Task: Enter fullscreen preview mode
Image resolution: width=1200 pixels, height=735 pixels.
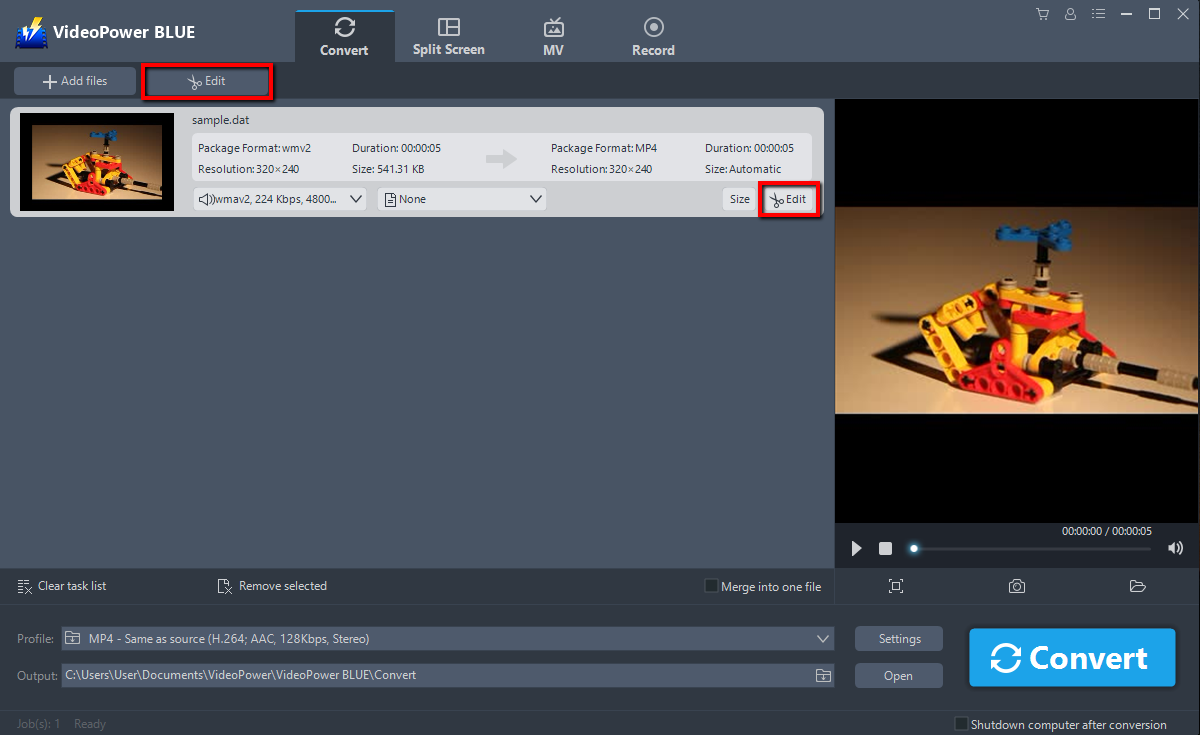Action: [896, 586]
